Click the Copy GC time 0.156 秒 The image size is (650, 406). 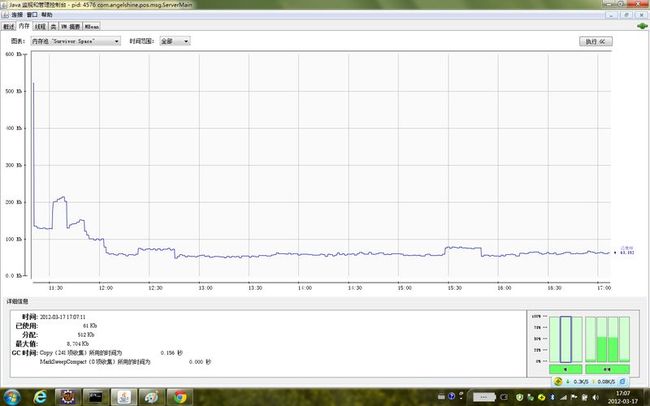pyautogui.click(x=172, y=353)
